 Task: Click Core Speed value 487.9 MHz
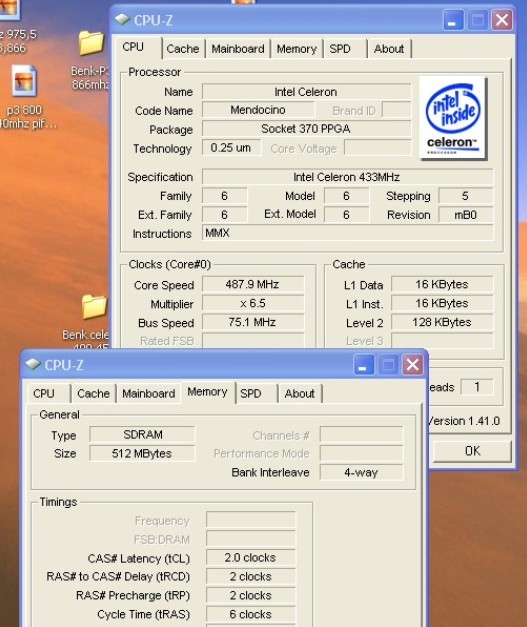253,284
